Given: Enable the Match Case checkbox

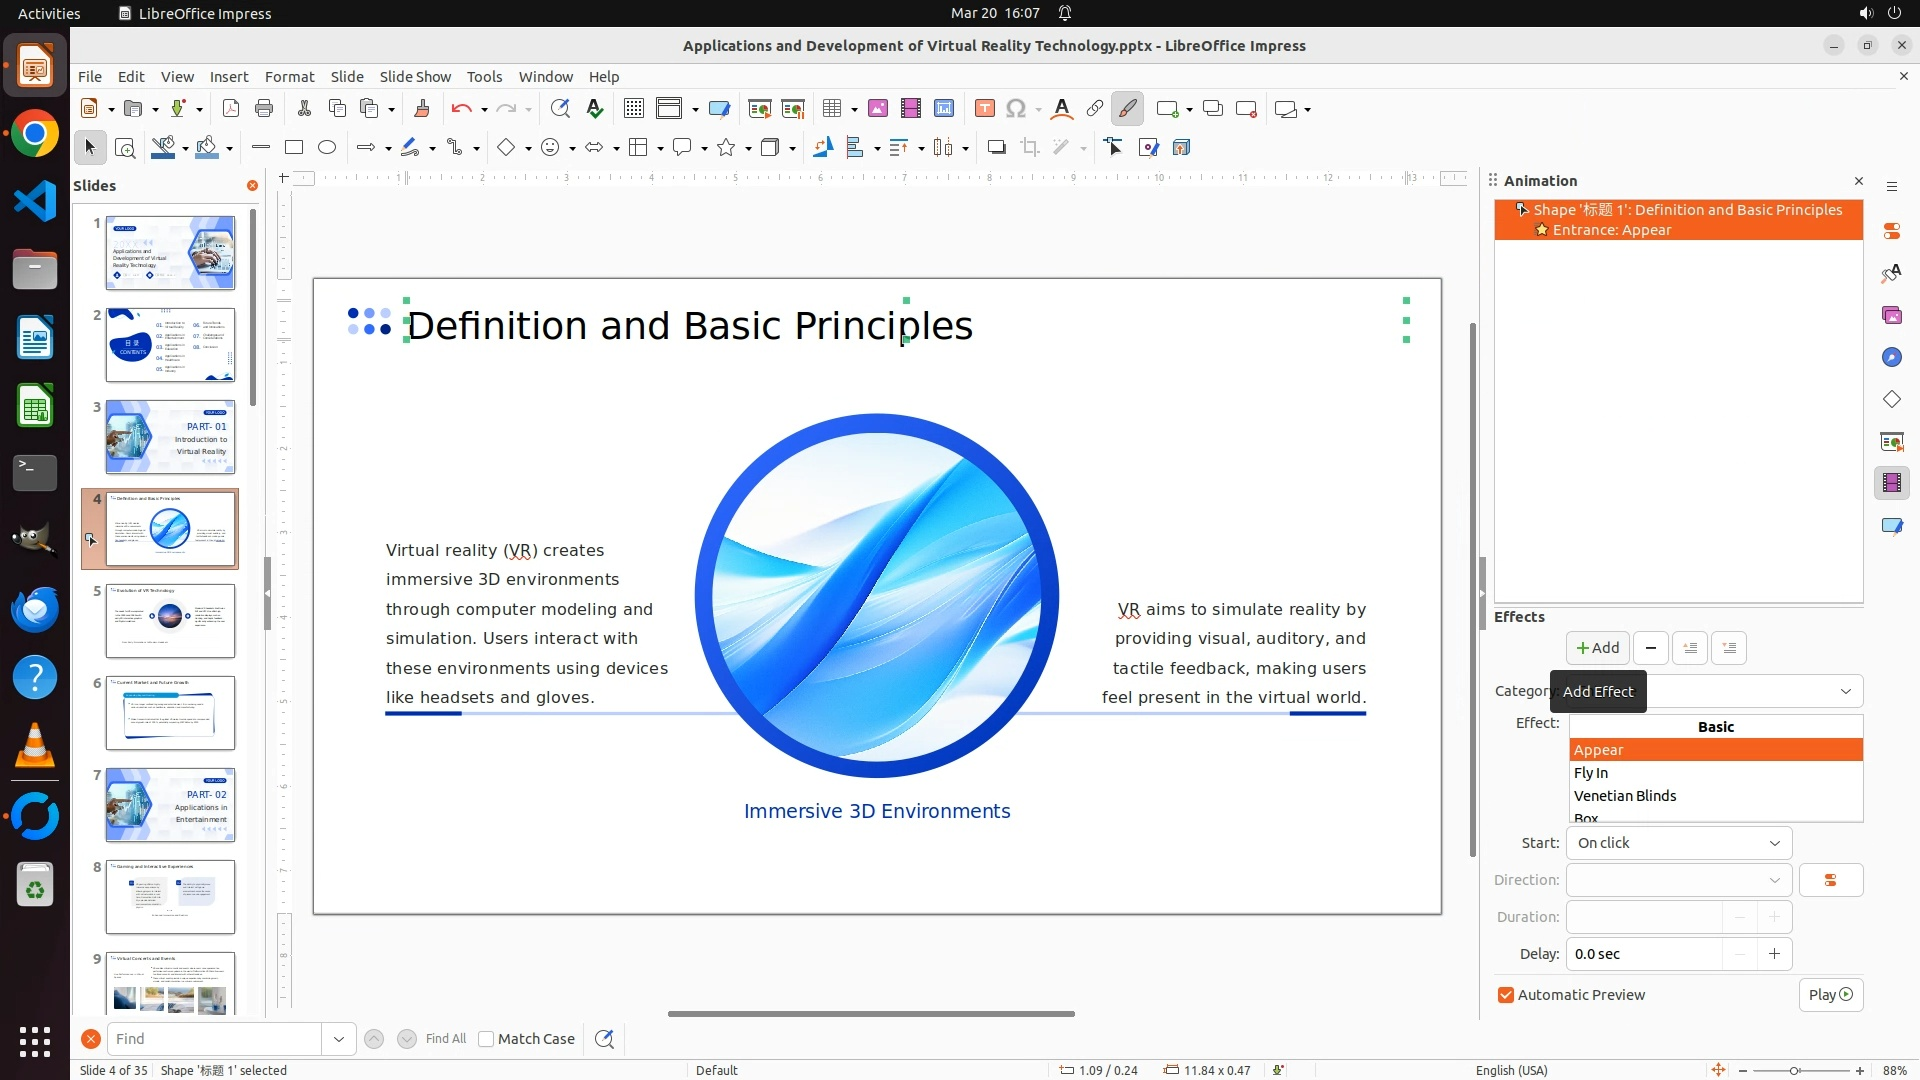Looking at the screenshot, I should click(x=487, y=1039).
